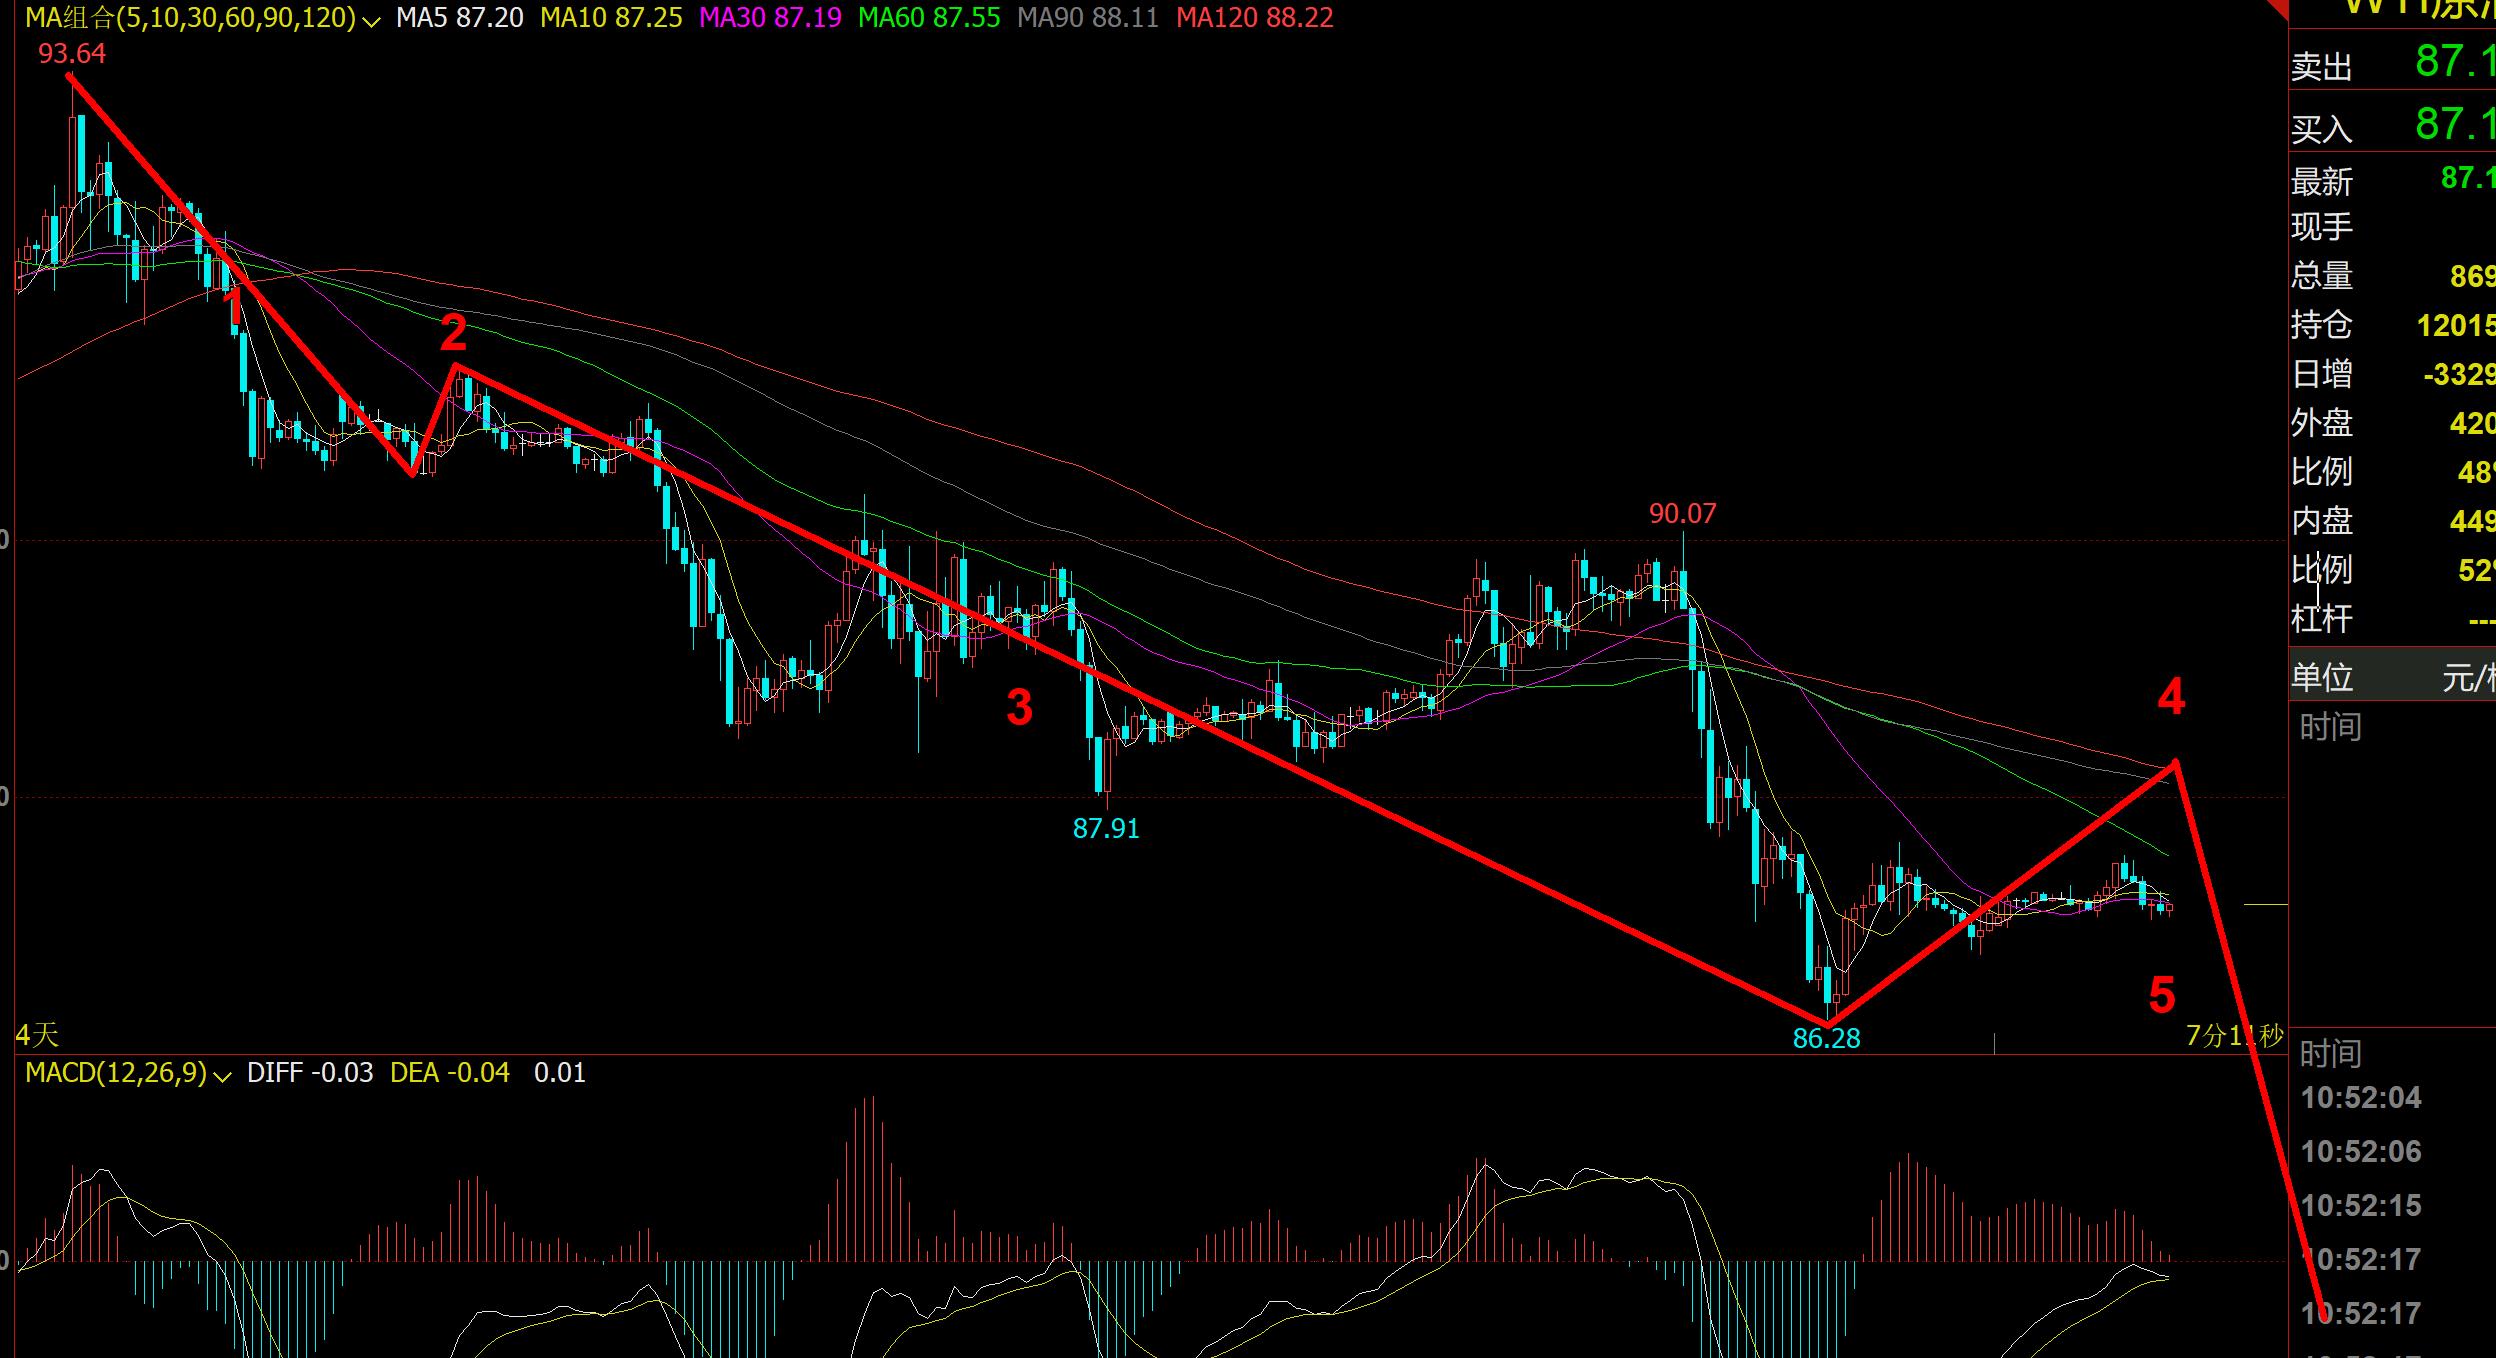Select the MA10 87.25 legend value
This screenshot has height=1358, width=2496.
pyautogui.click(x=611, y=18)
